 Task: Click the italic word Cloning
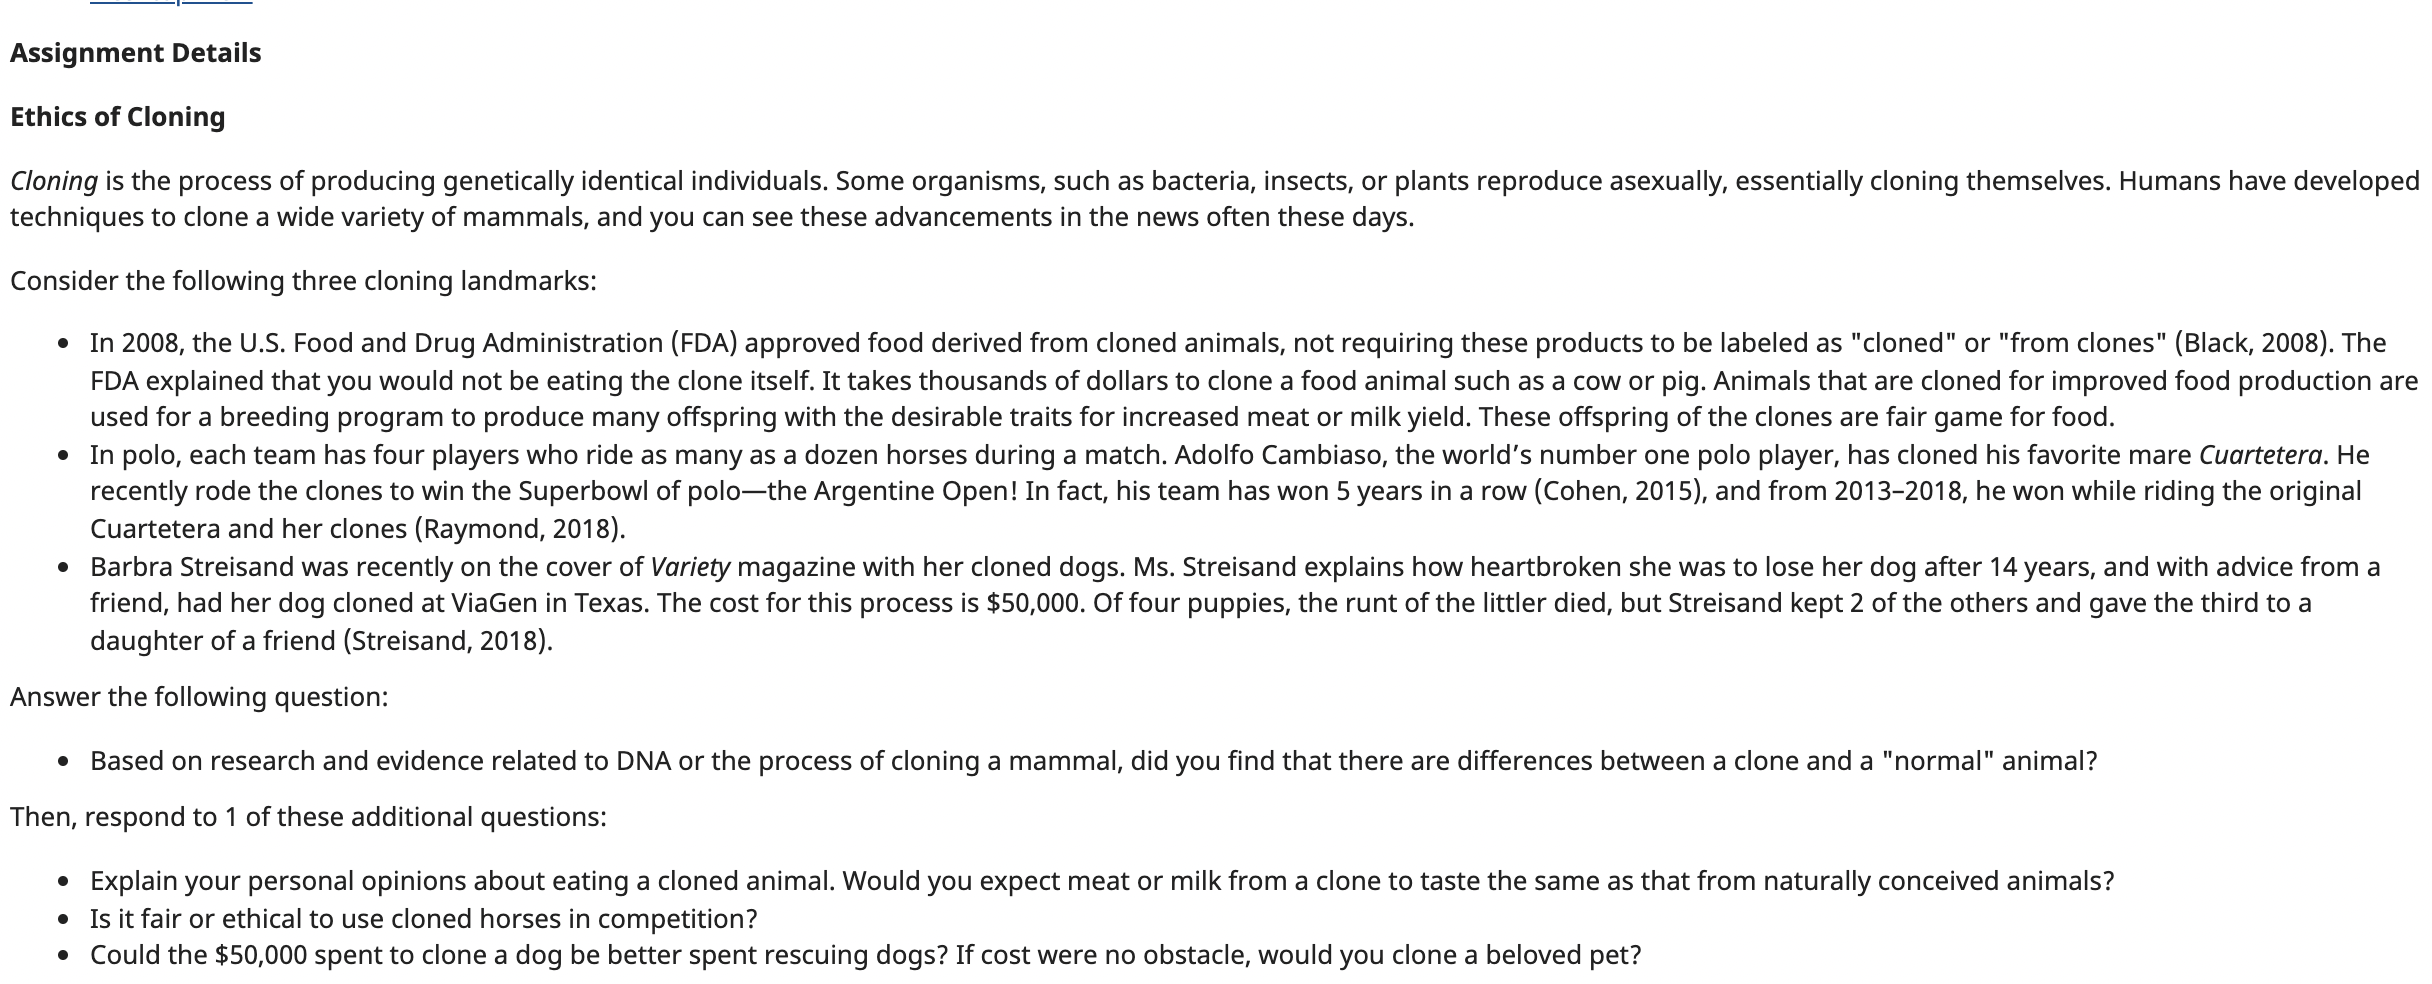click(54, 181)
